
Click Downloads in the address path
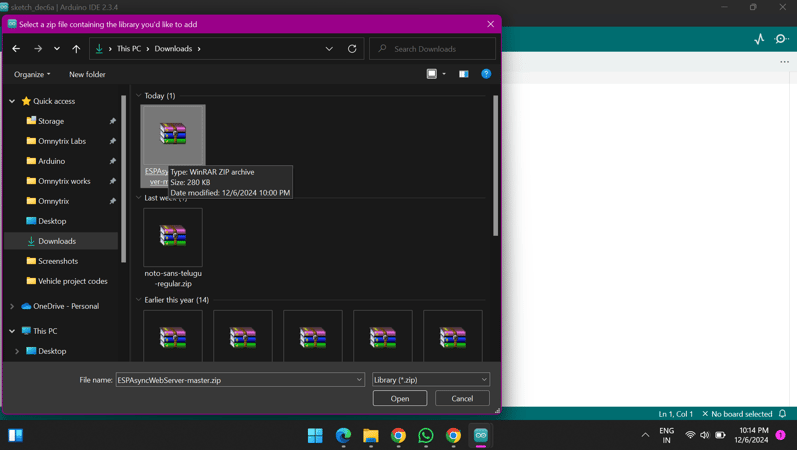point(173,49)
